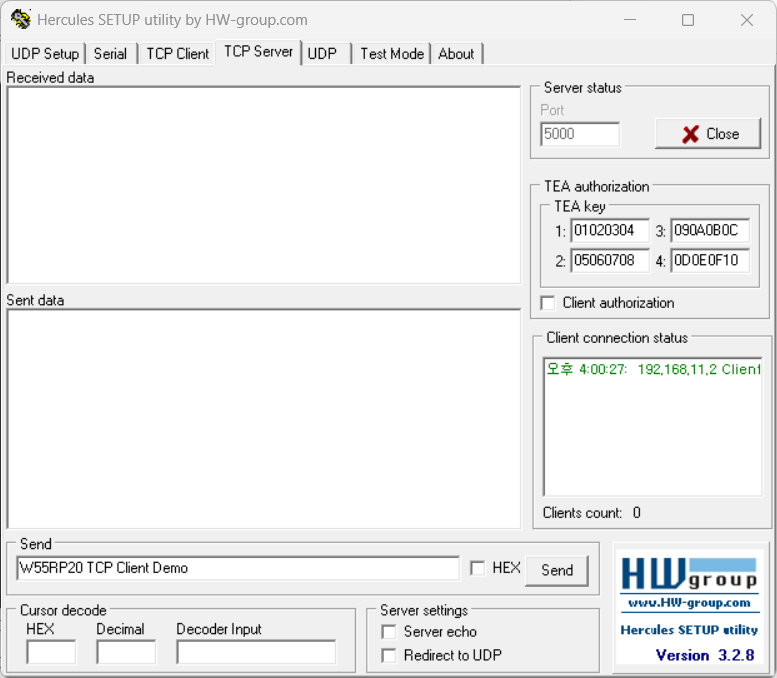Go to the Test Mode tab
Image resolution: width=777 pixels, height=678 pixels.
point(391,54)
